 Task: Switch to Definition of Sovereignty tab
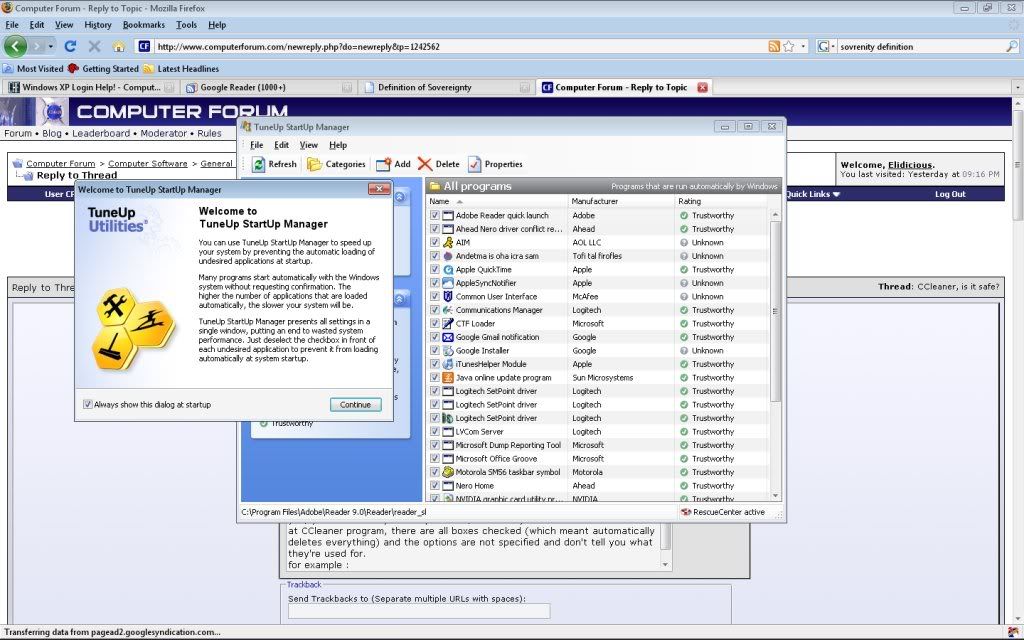coord(447,87)
